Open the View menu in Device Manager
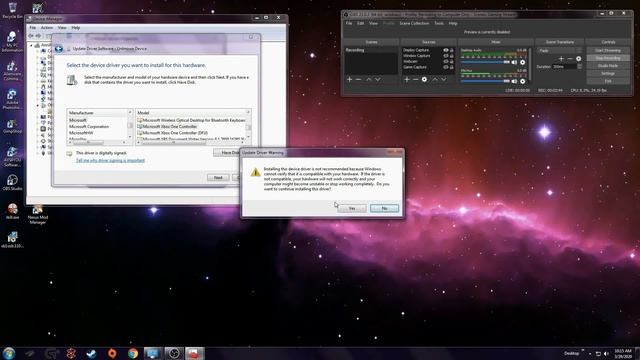This screenshot has width=640, height=360. (x=62, y=28)
